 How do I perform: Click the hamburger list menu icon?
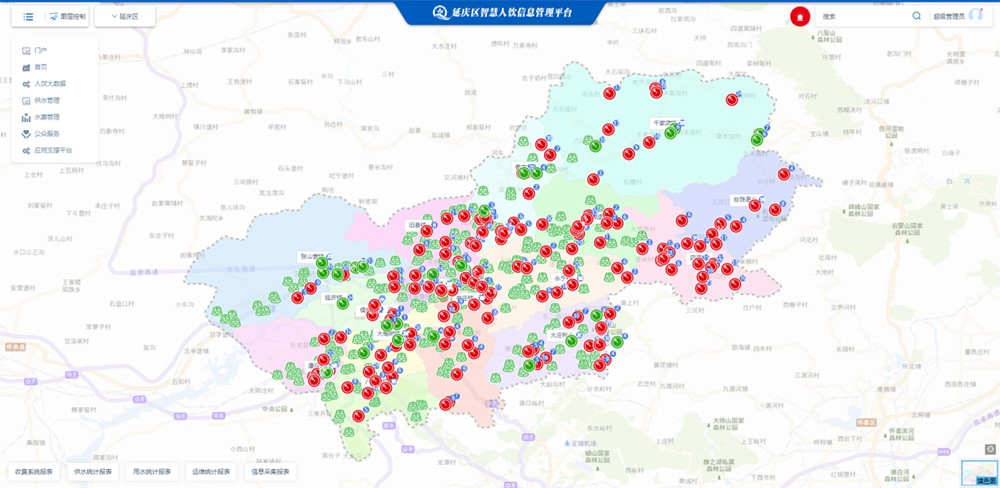click(28, 17)
